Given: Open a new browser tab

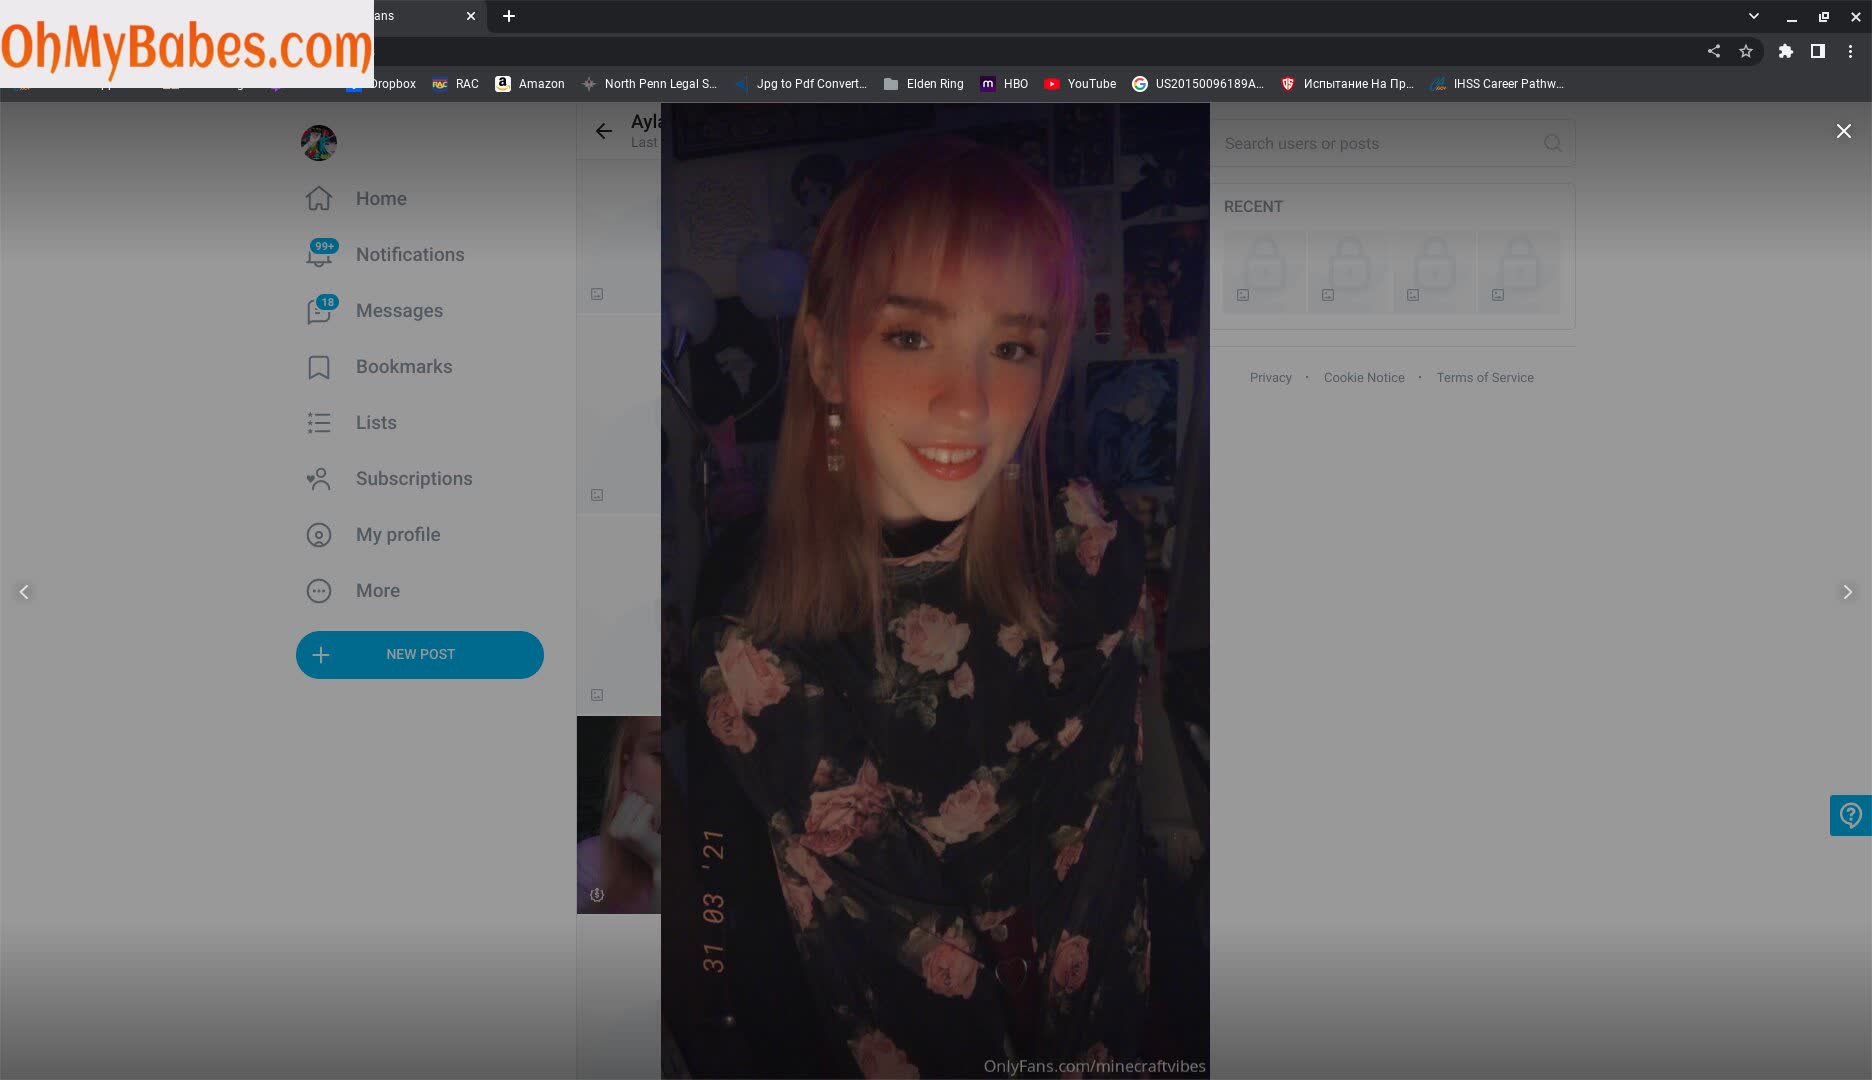Looking at the screenshot, I should coord(508,16).
